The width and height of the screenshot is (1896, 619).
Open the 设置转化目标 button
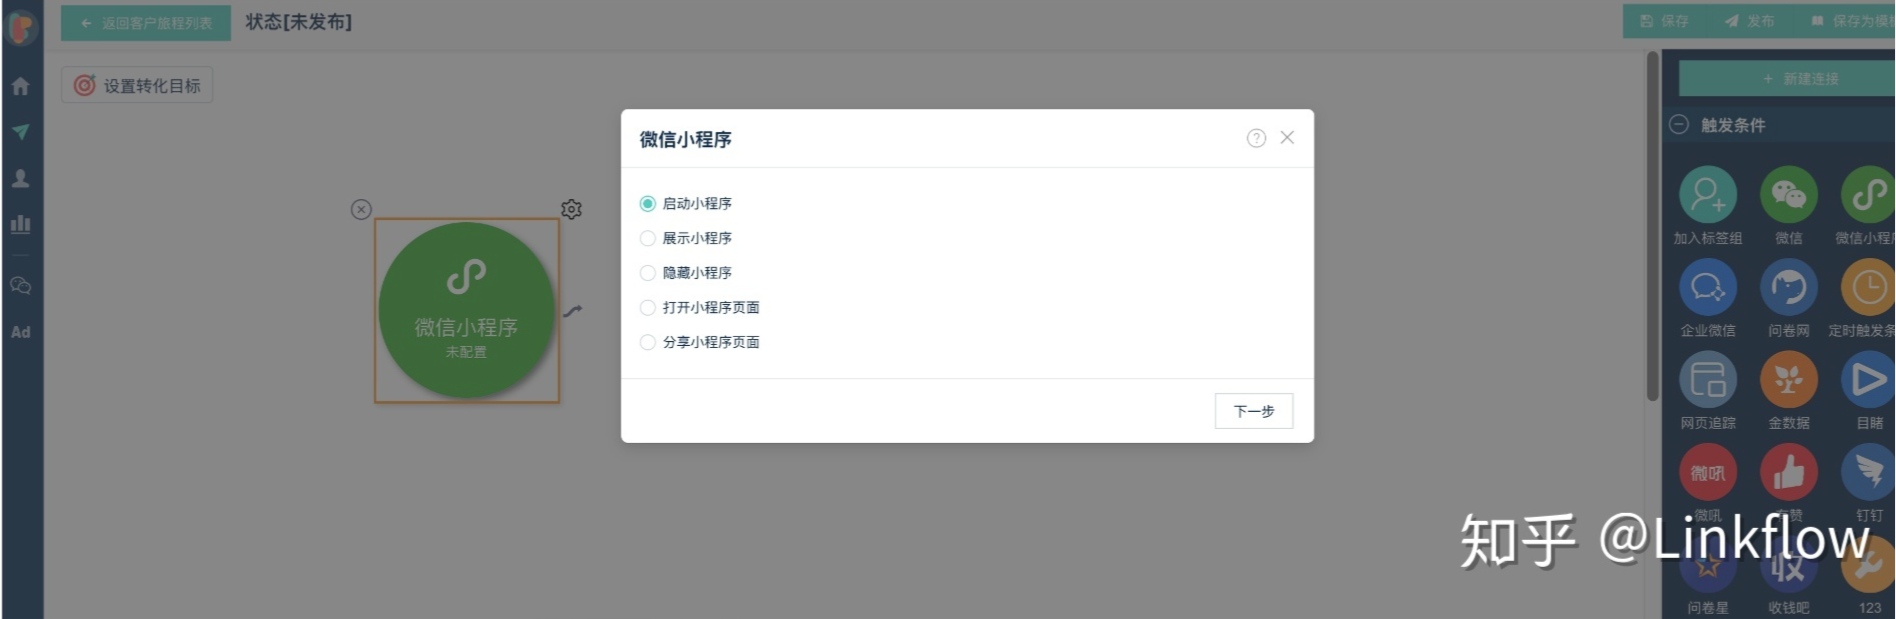point(137,85)
